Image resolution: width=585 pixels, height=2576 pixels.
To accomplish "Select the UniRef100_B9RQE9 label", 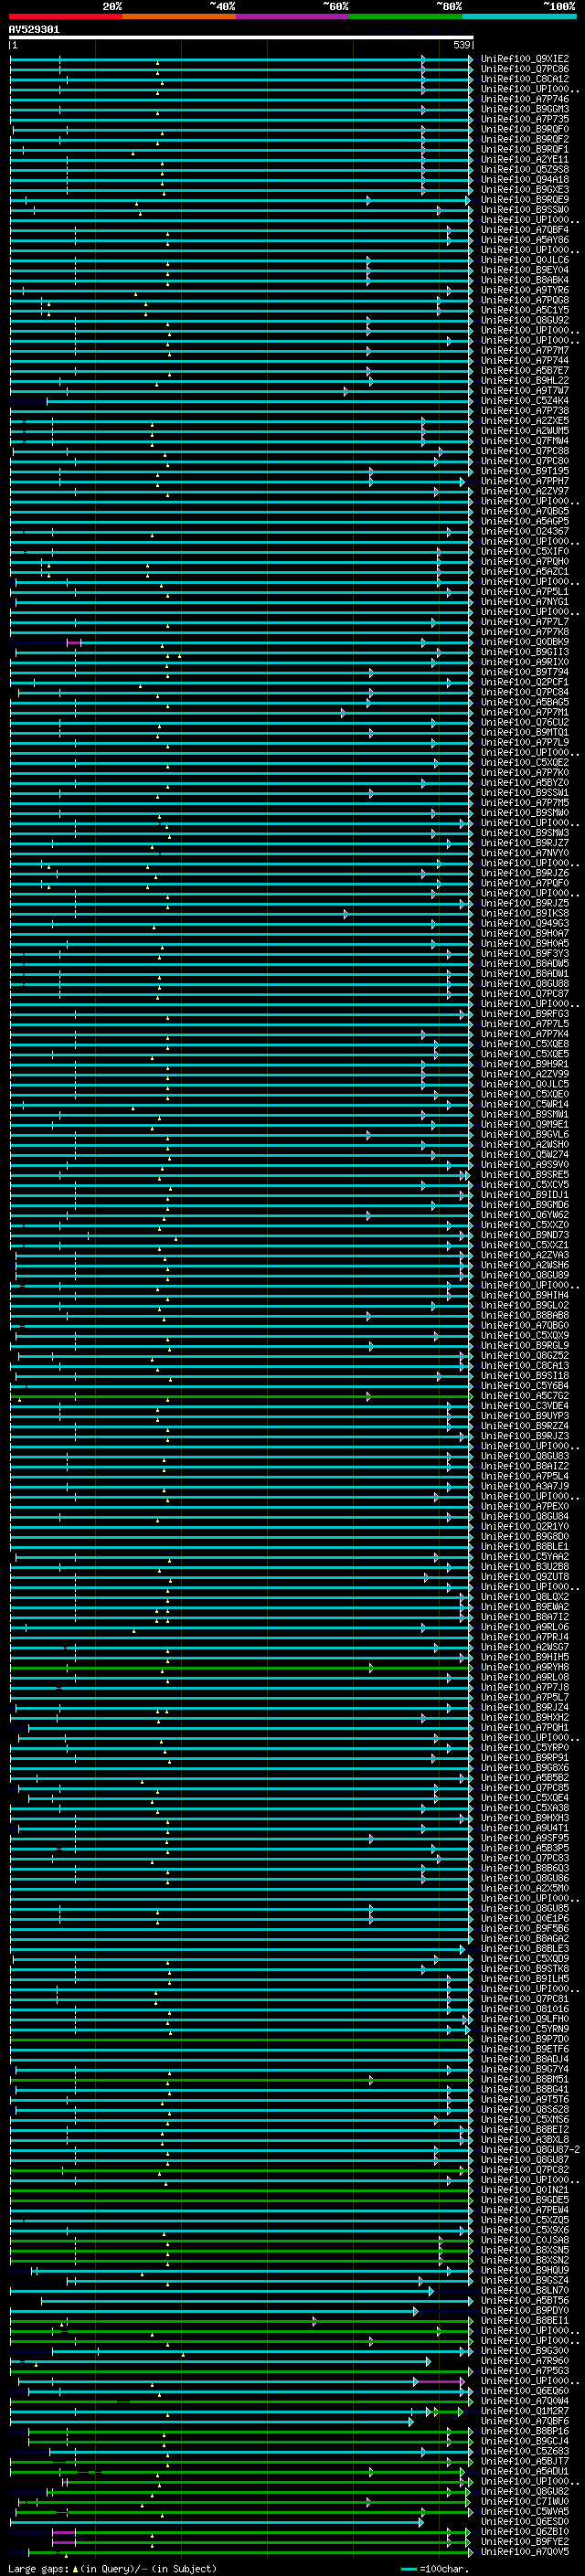I will pyautogui.click(x=525, y=199).
